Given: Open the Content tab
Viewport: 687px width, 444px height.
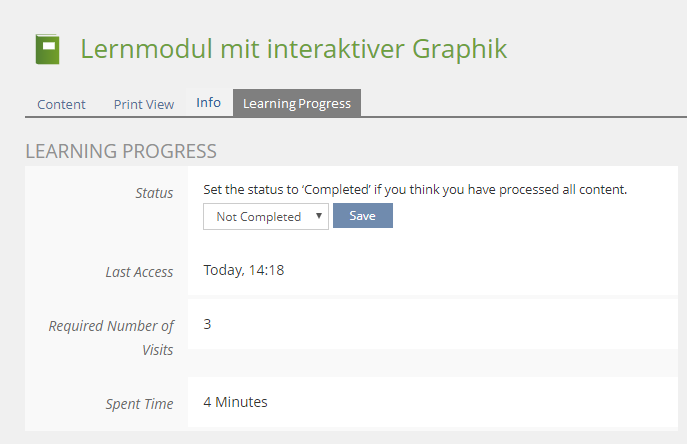Looking at the screenshot, I should 61,104.
